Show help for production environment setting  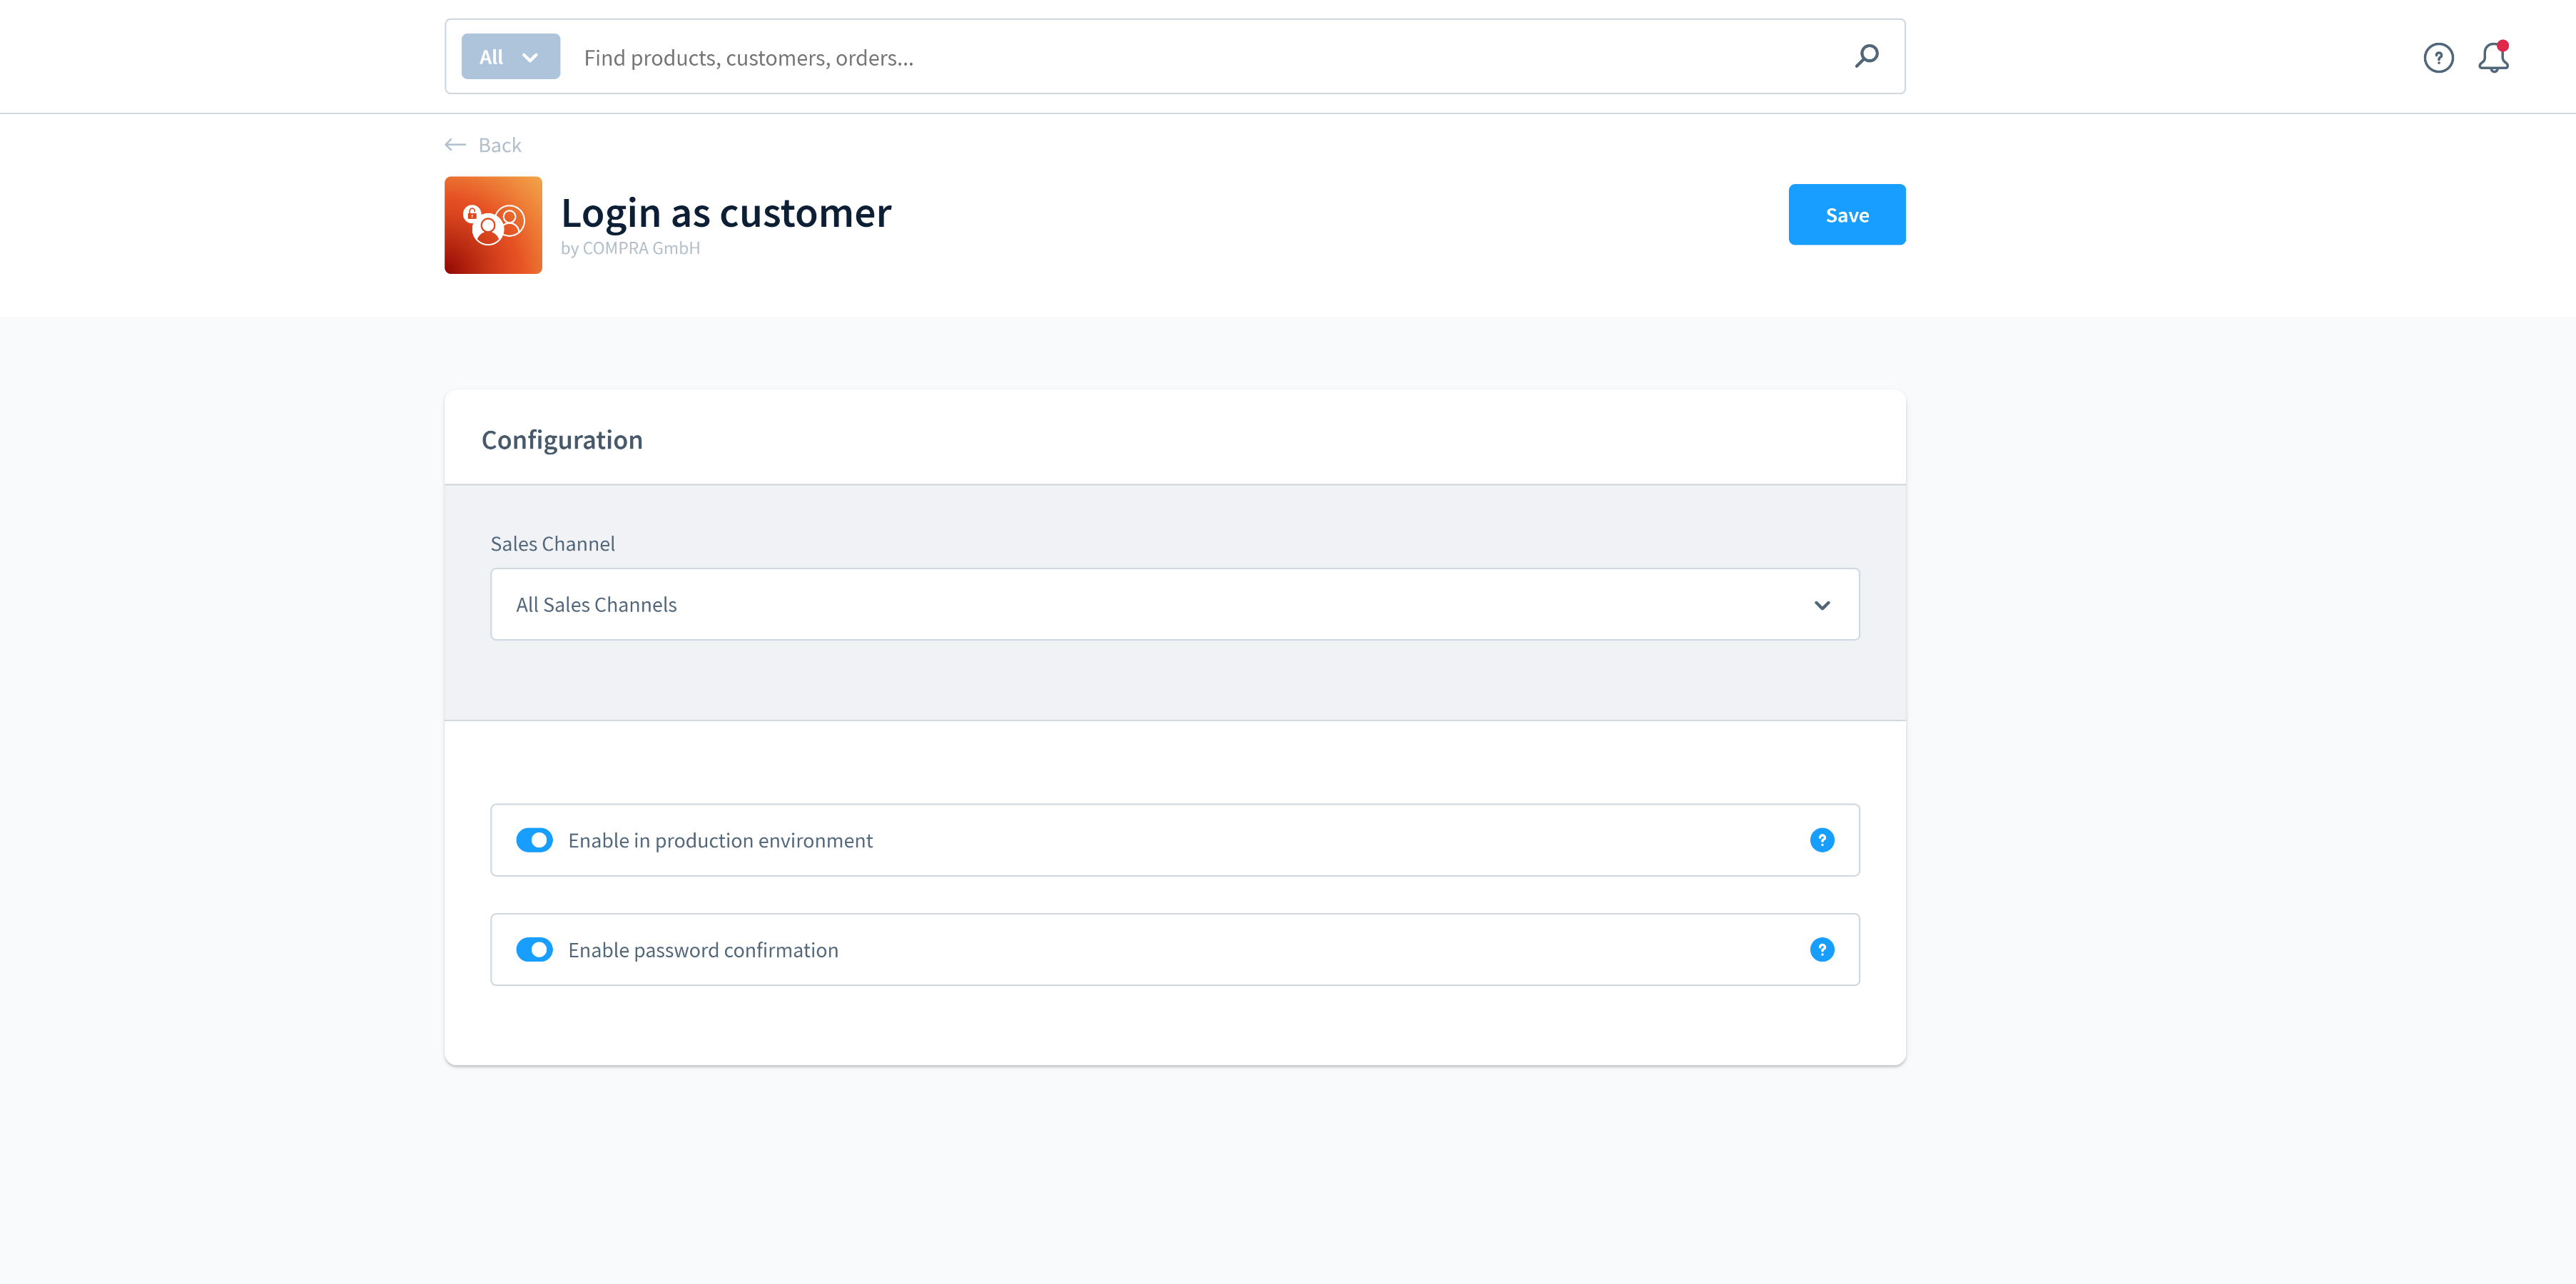(x=1822, y=840)
